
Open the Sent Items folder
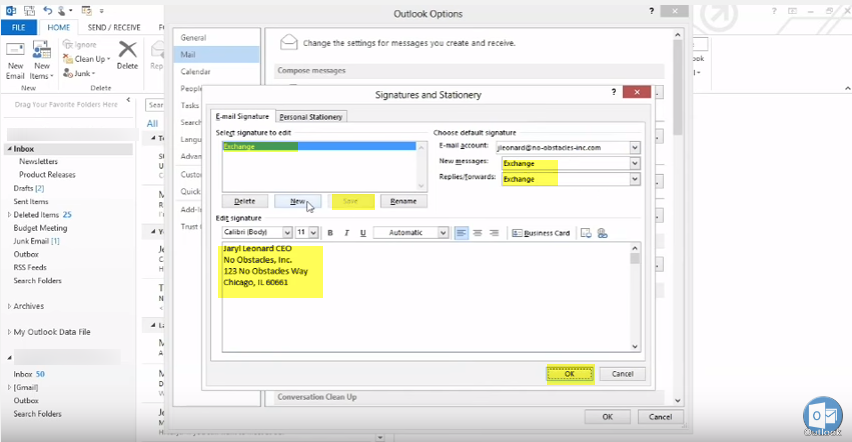point(30,201)
